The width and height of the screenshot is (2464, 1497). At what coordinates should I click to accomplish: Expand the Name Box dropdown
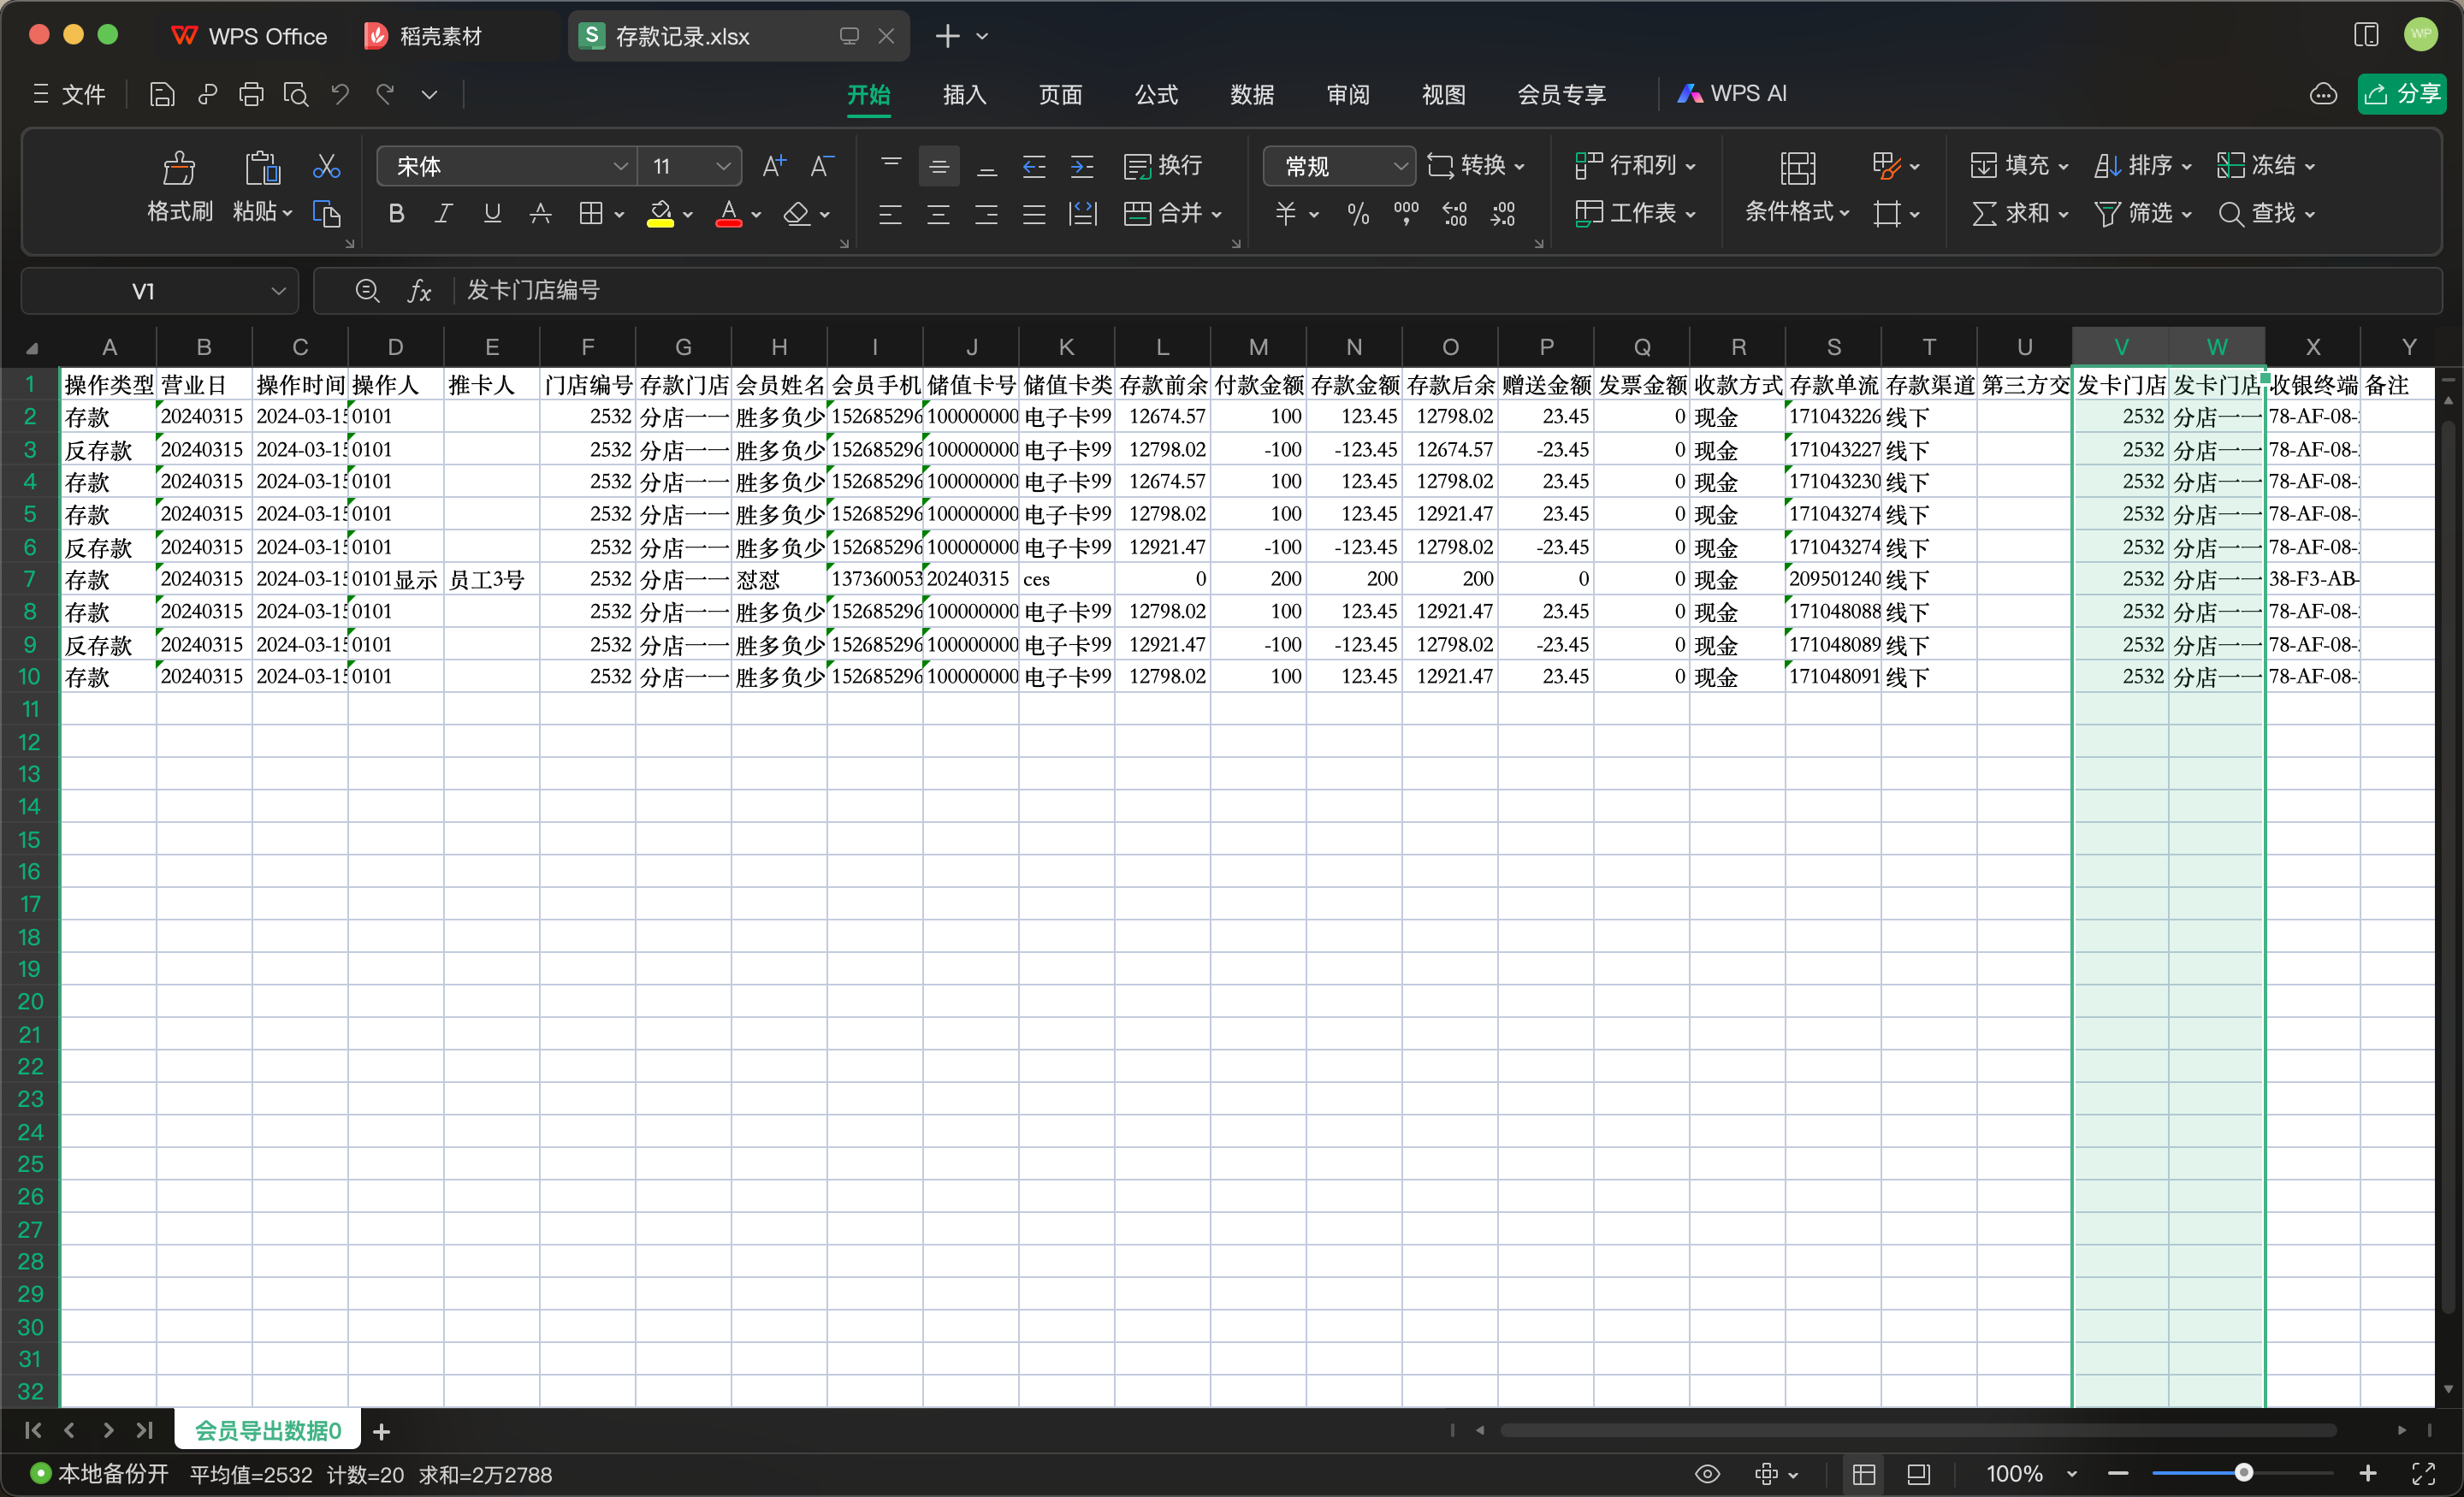coord(278,291)
